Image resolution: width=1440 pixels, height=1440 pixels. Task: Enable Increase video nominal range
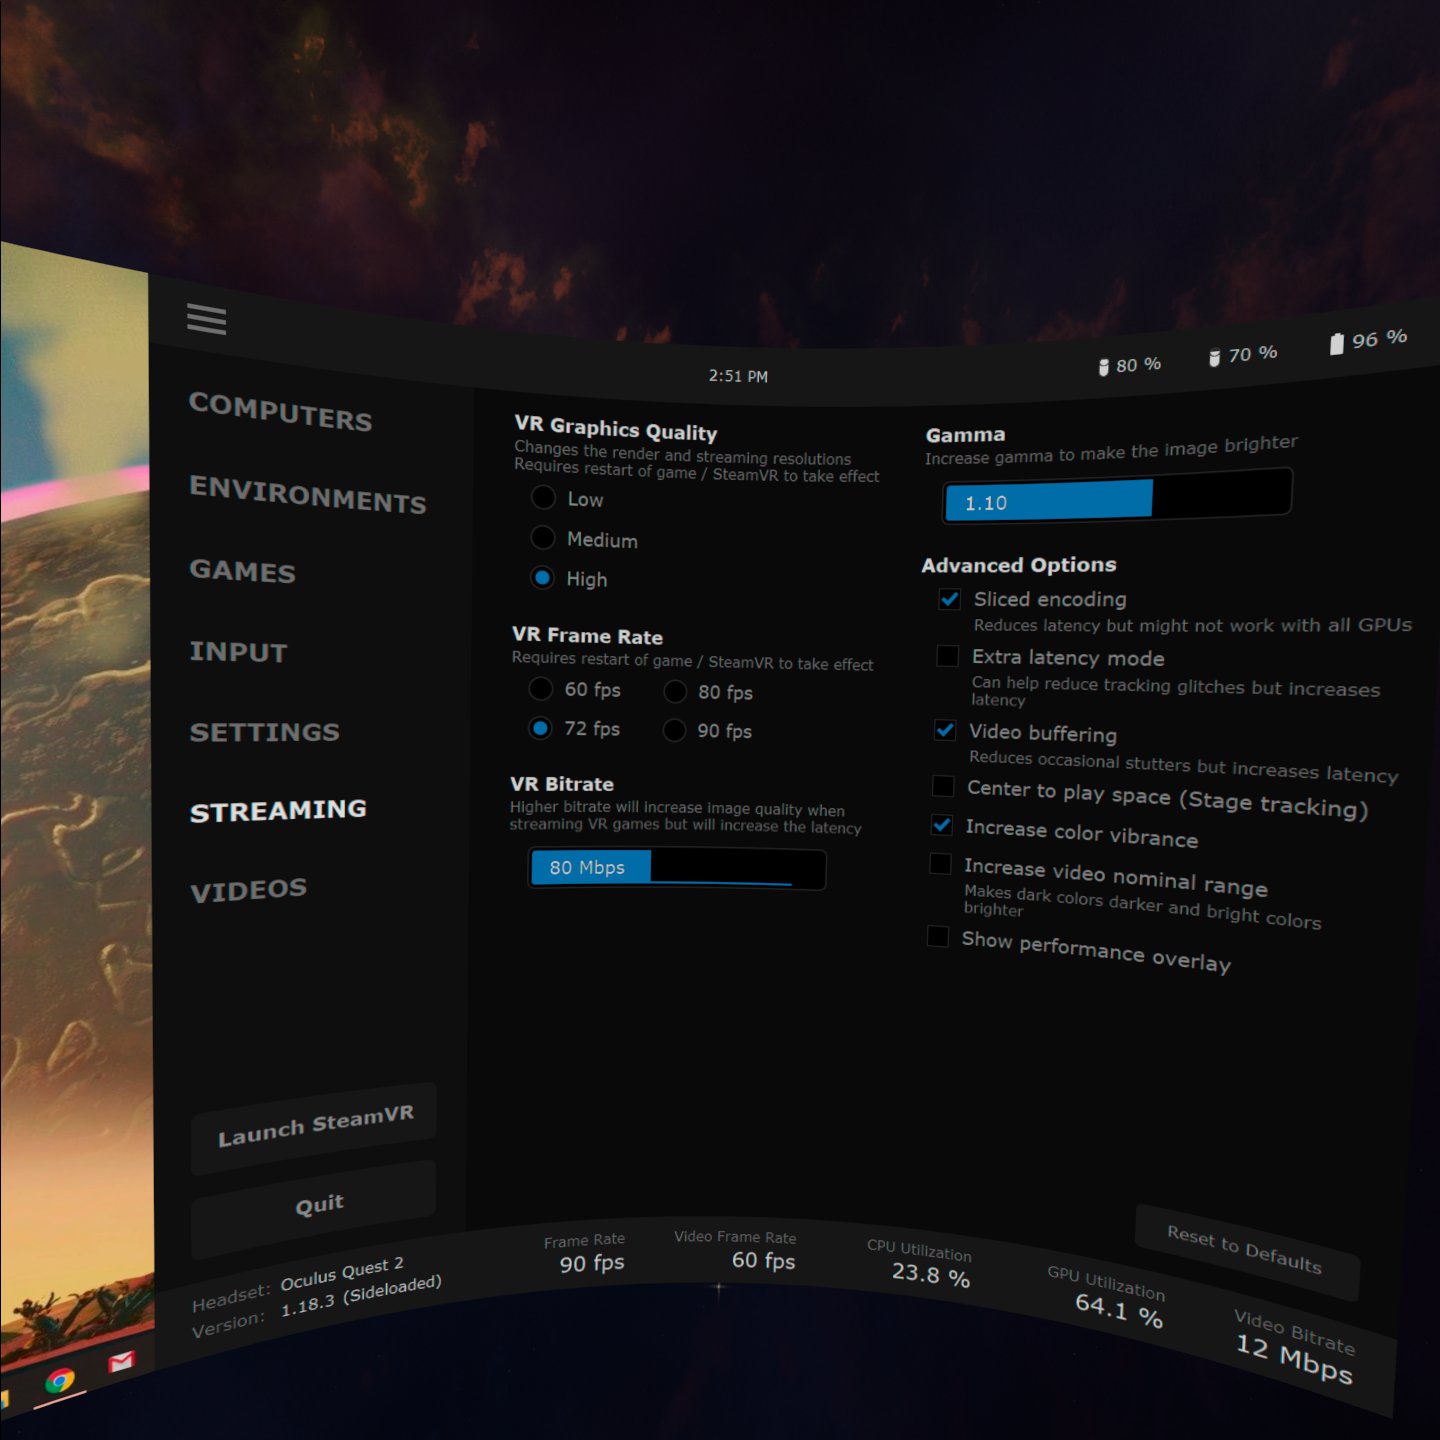(940, 863)
